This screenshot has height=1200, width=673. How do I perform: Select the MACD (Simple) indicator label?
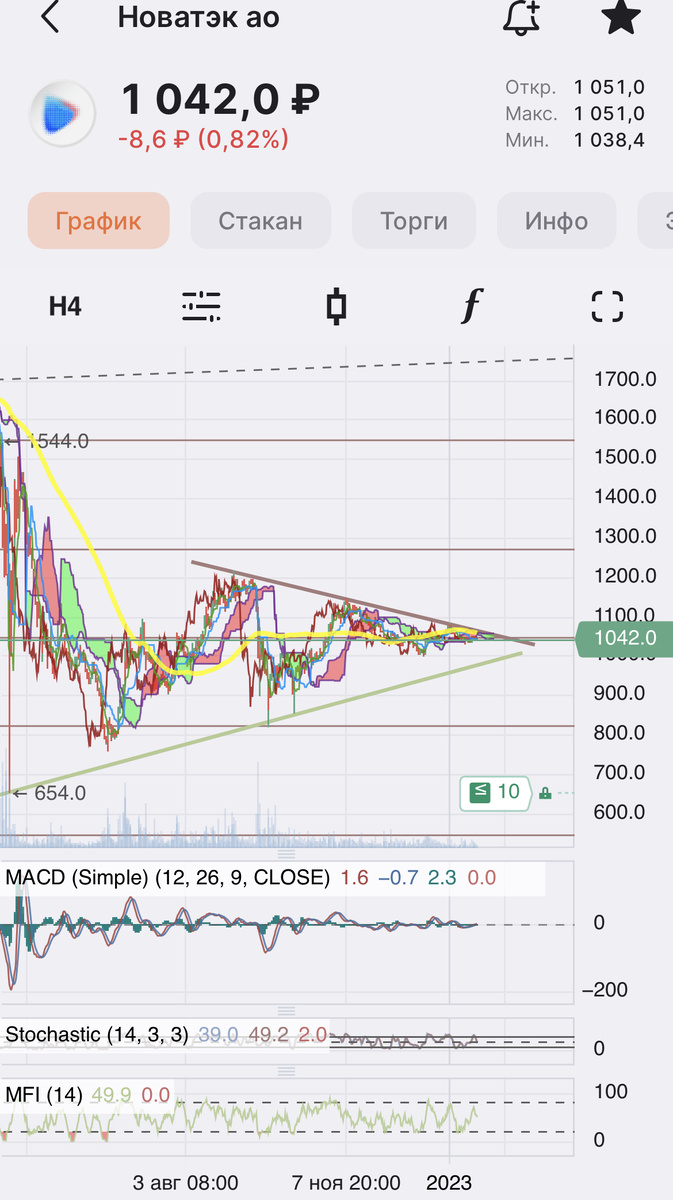point(168,878)
